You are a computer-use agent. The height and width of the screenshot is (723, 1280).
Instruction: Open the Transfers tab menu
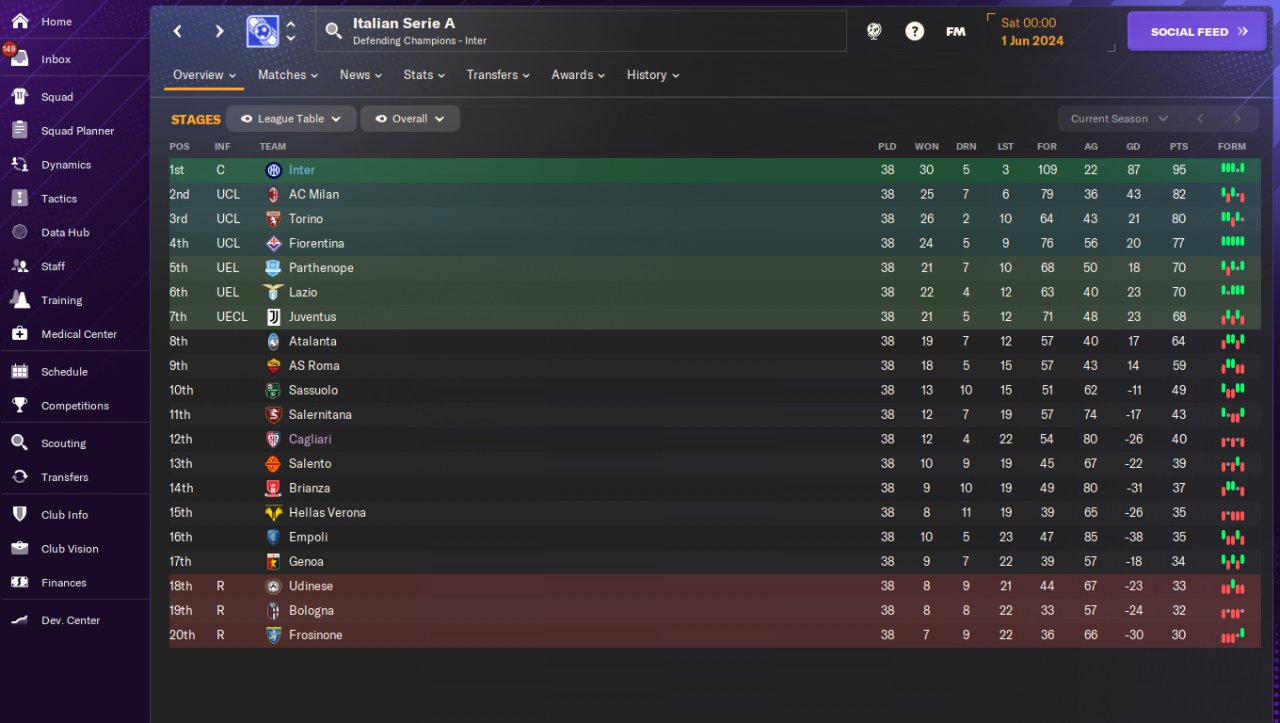(x=497, y=75)
